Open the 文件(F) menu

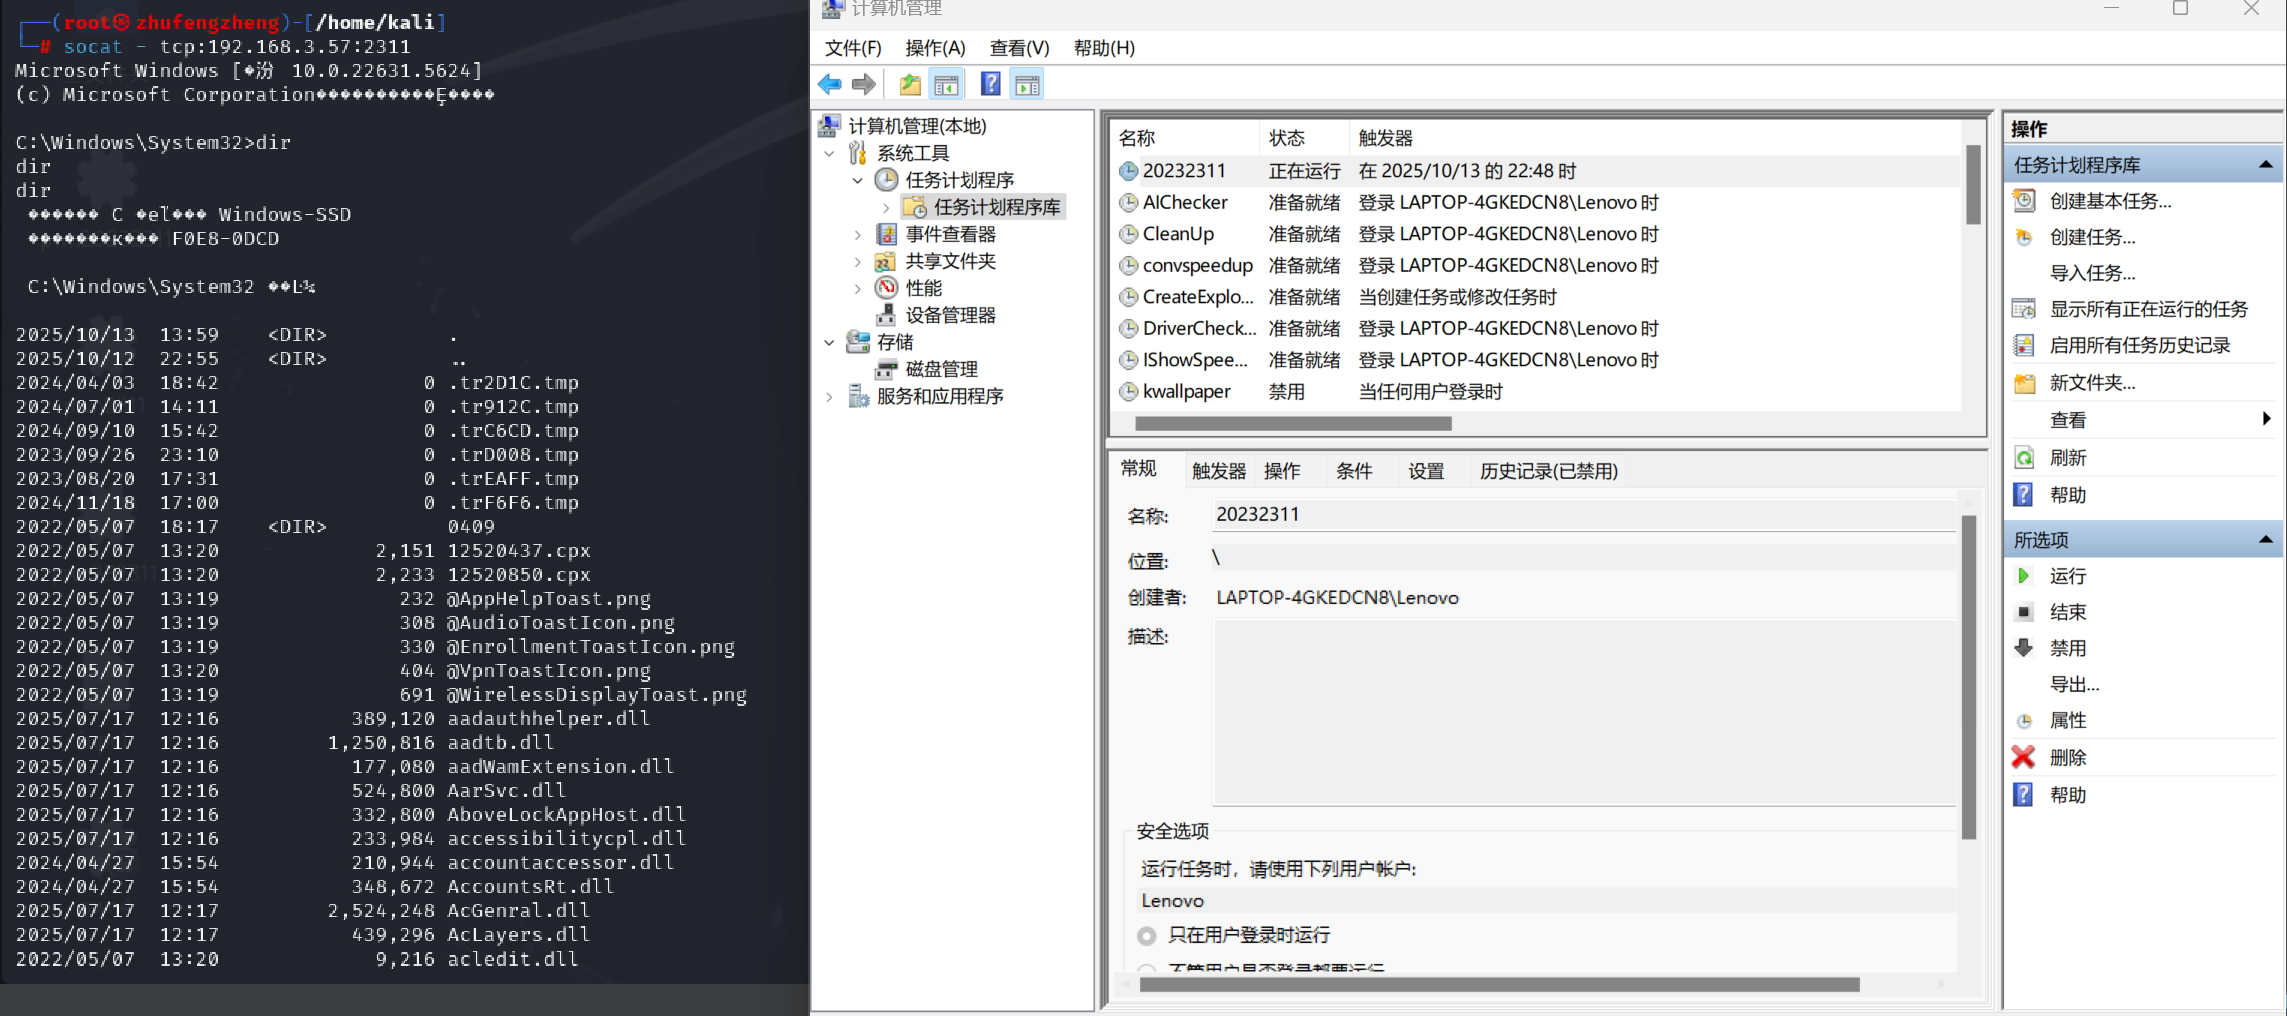[853, 48]
